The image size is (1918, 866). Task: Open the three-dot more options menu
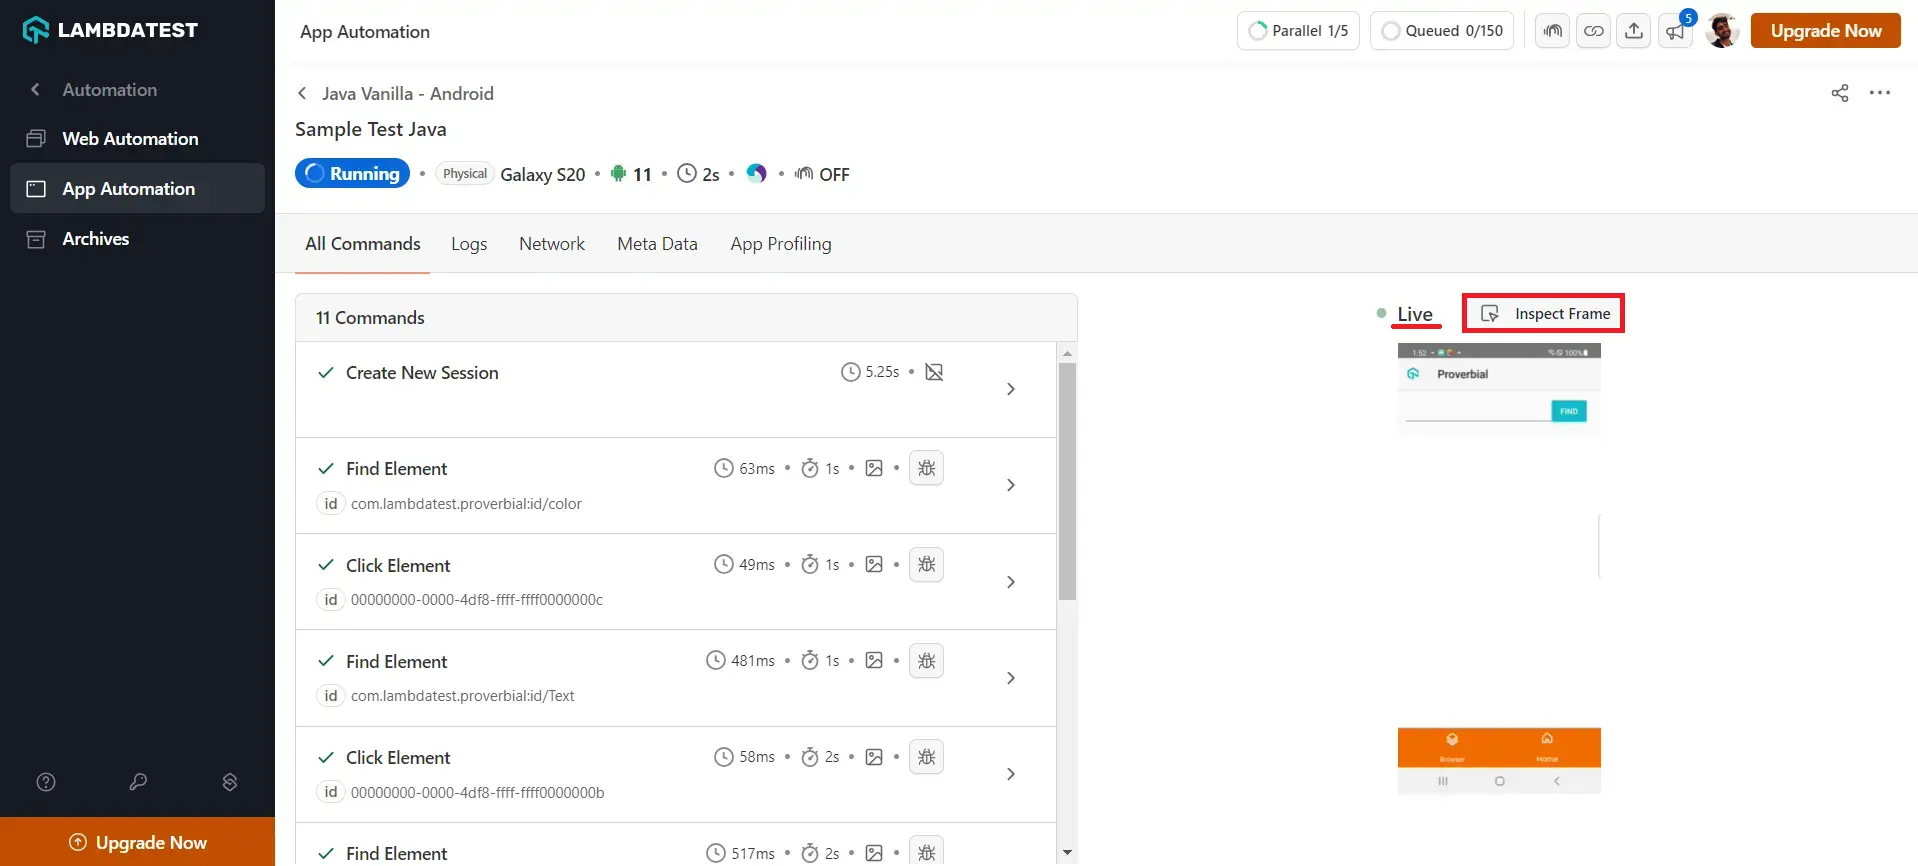1880,93
